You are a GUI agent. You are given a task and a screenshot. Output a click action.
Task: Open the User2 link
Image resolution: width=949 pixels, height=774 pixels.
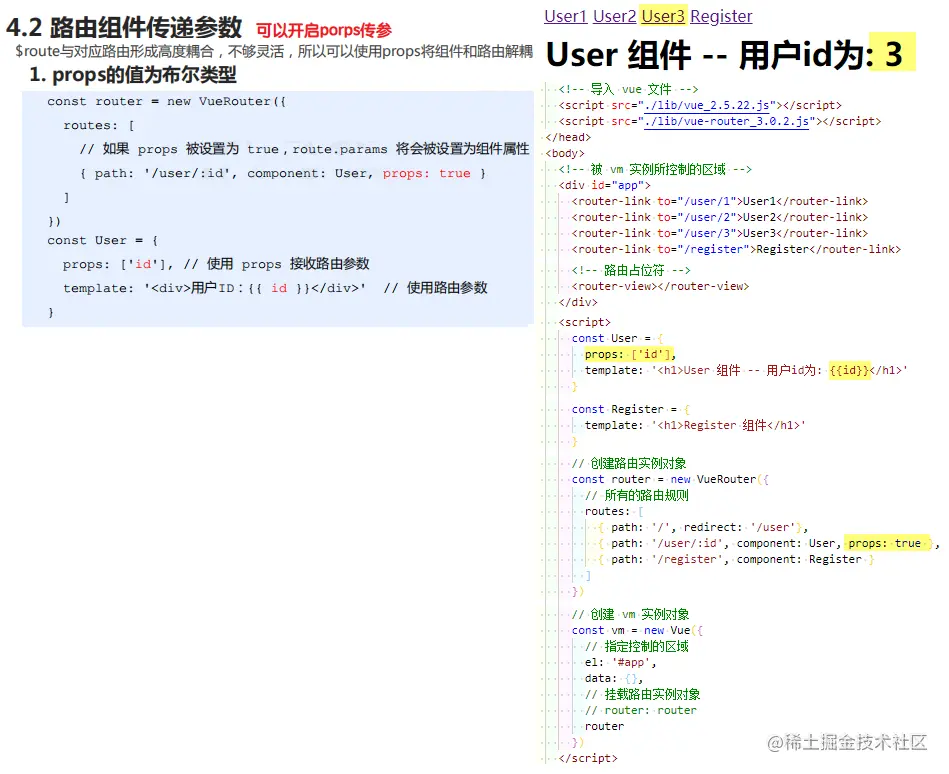(614, 16)
